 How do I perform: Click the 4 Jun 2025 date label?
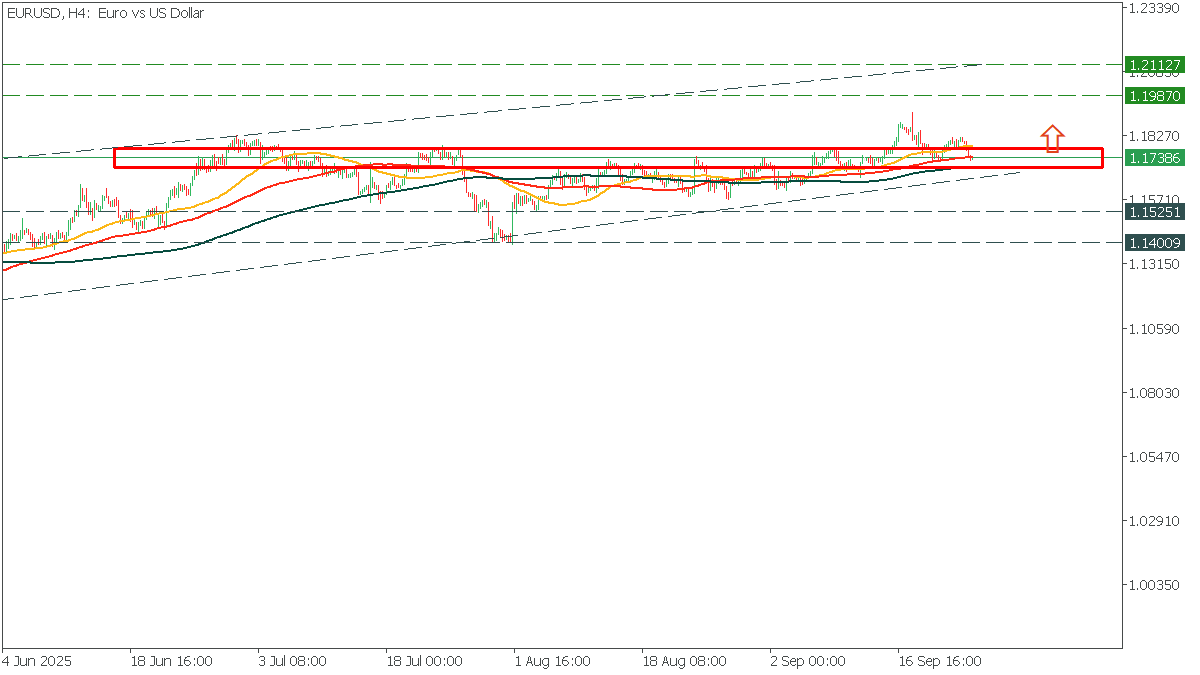[x=38, y=661]
